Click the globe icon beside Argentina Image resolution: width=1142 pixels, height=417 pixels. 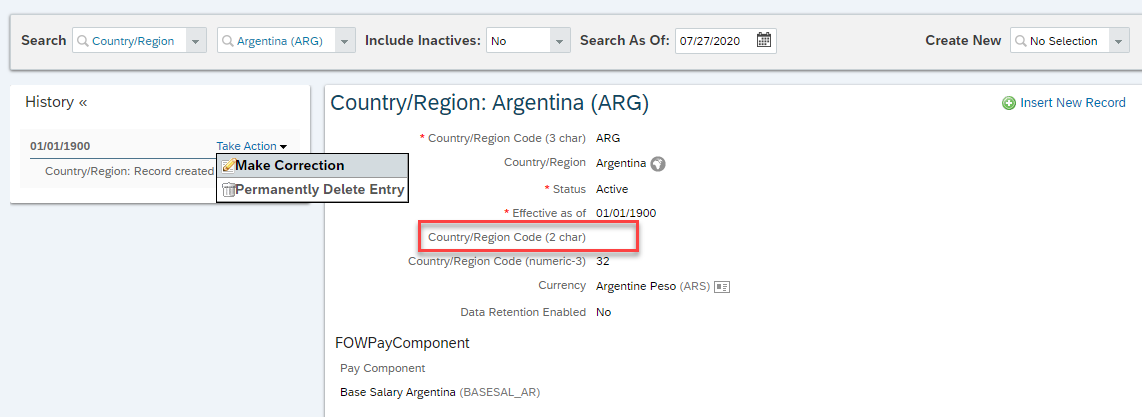[x=658, y=164]
